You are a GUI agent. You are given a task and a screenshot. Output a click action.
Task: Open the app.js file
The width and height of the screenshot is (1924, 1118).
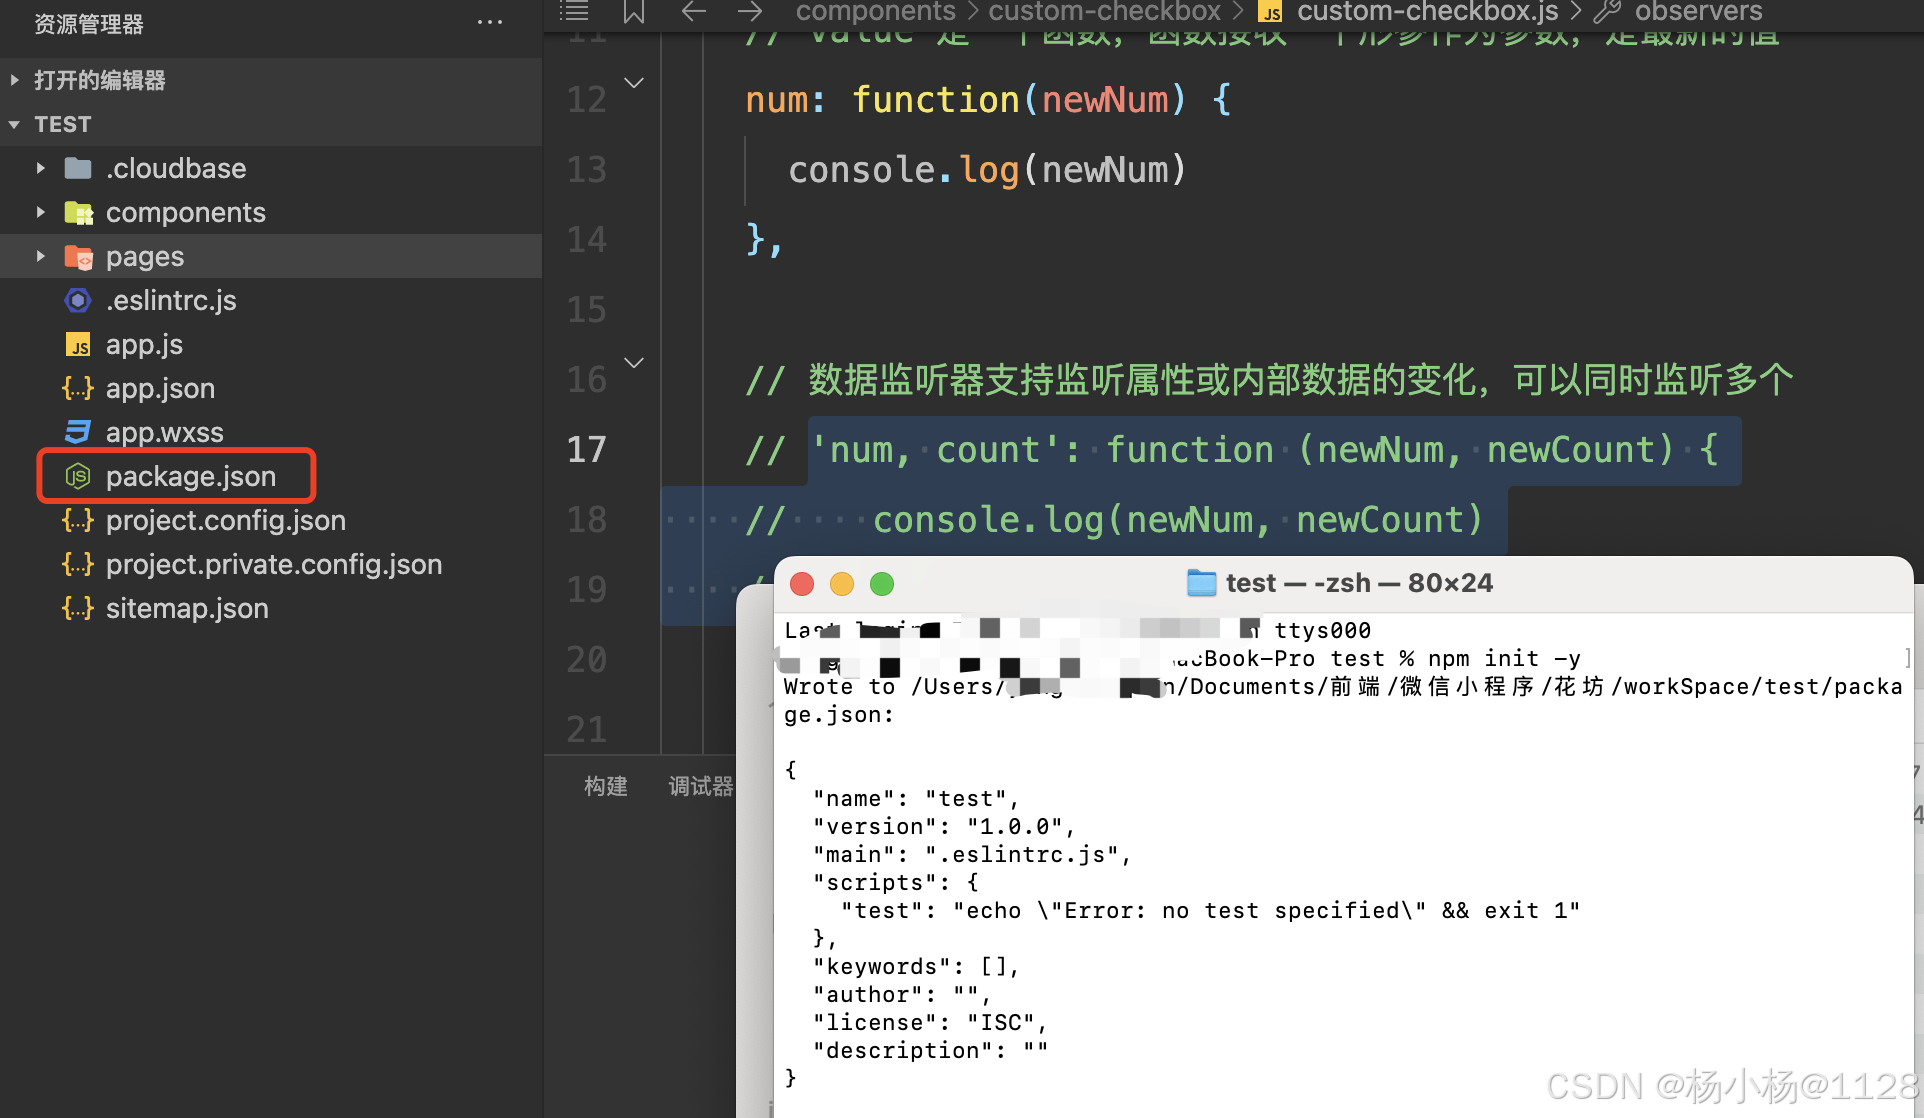144,344
